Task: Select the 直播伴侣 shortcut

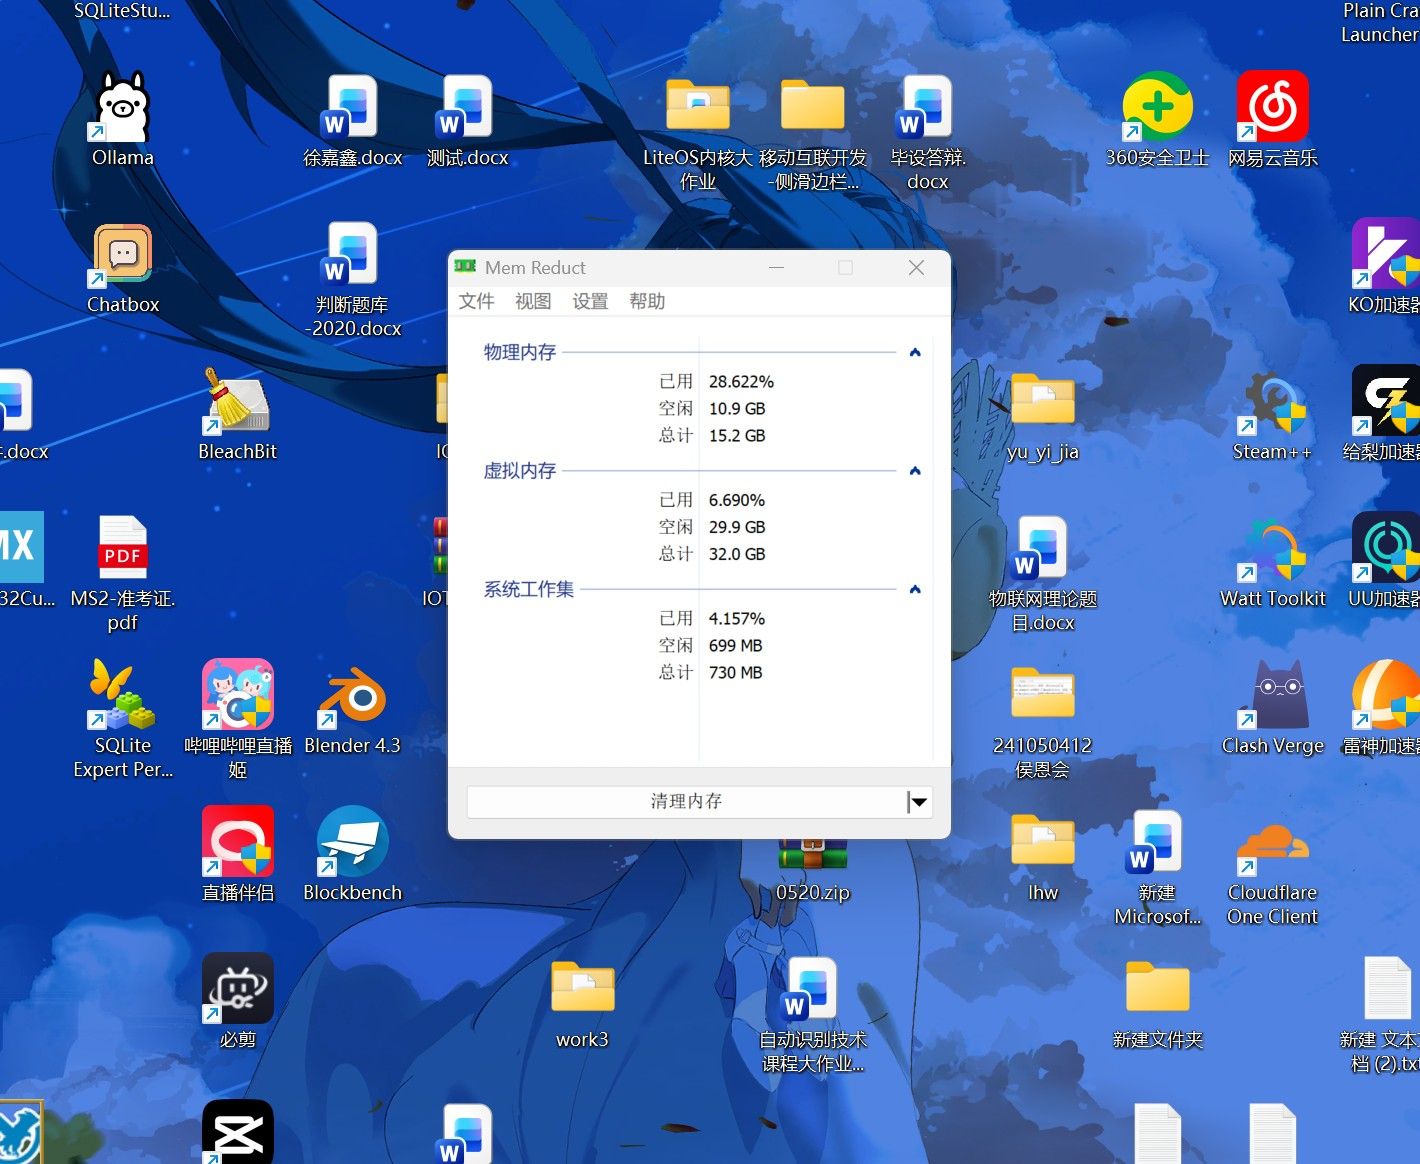Action: (238, 855)
